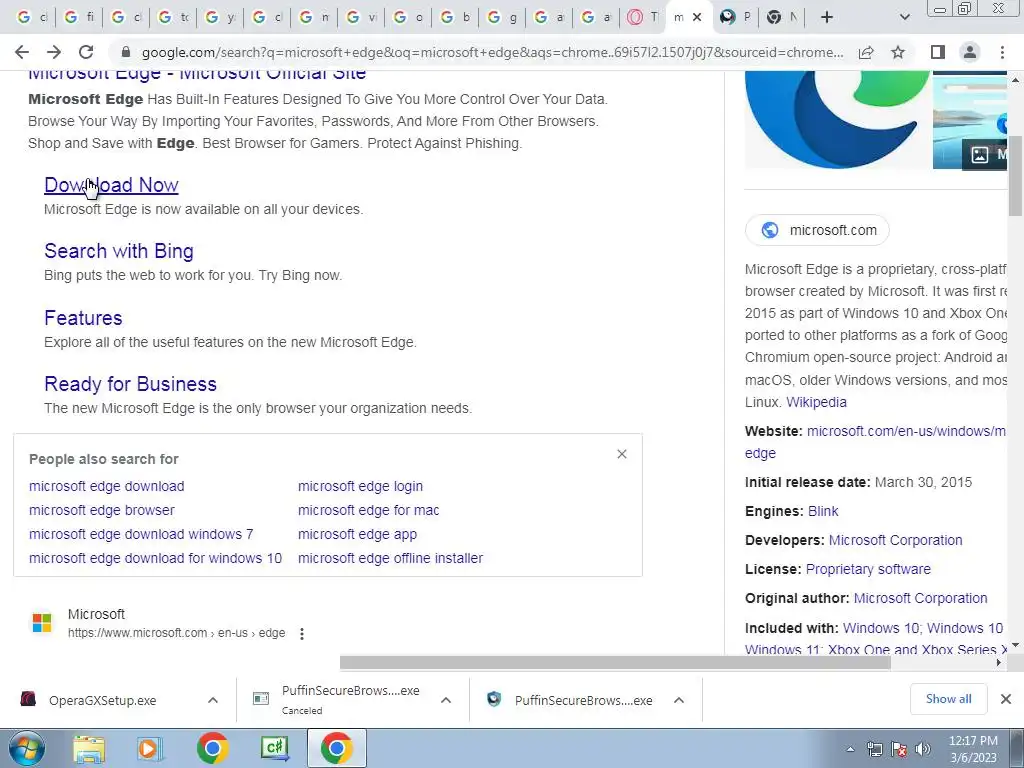
Task: Open the Chrome profile avatar
Action: 970,52
